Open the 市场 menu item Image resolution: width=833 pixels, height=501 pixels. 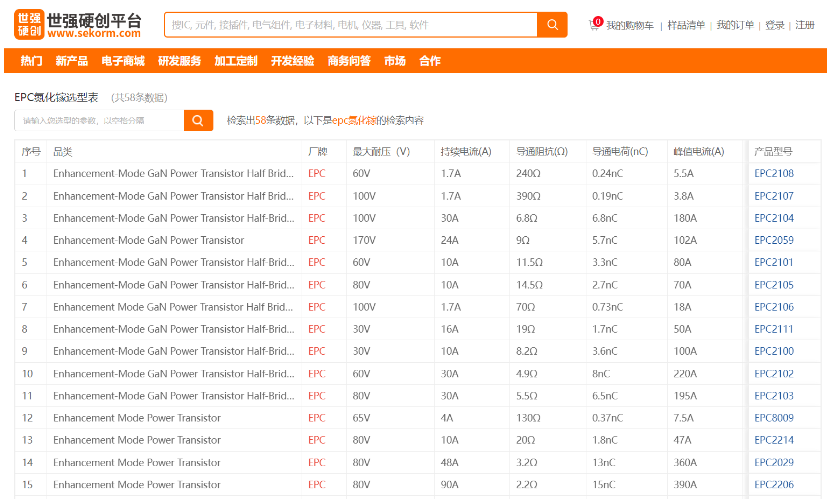395,61
